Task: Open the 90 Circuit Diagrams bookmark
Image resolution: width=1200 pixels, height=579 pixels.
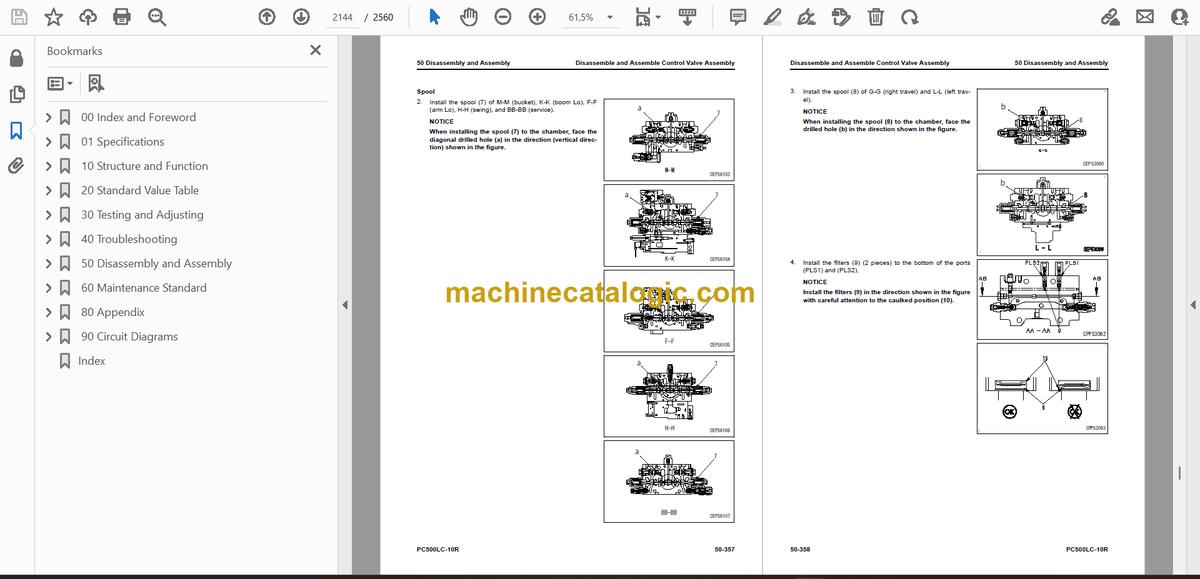Action: point(129,337)
